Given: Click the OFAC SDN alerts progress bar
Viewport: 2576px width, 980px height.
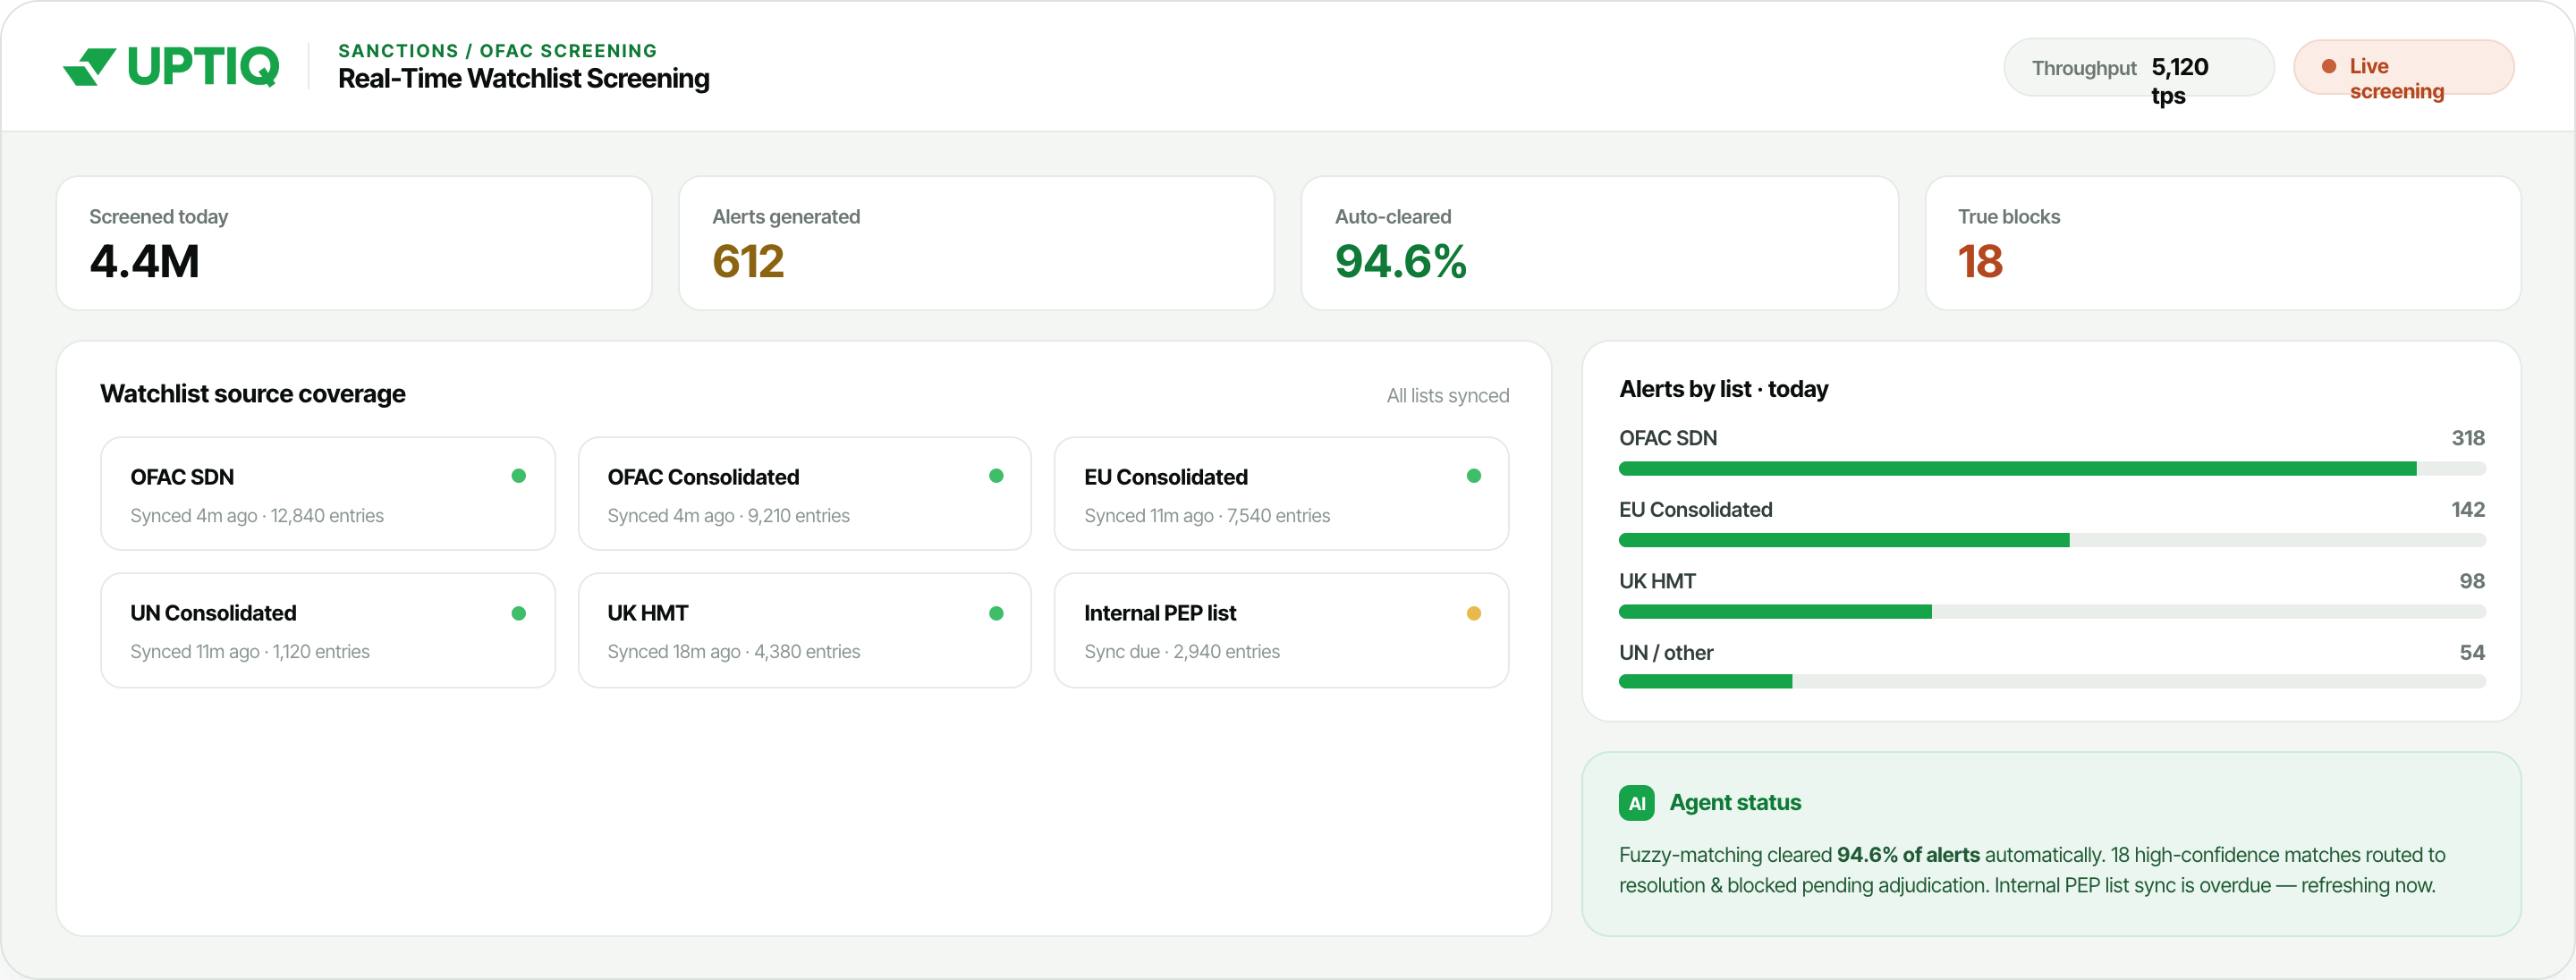Looking at the screenshot, I should [2051, 468].
